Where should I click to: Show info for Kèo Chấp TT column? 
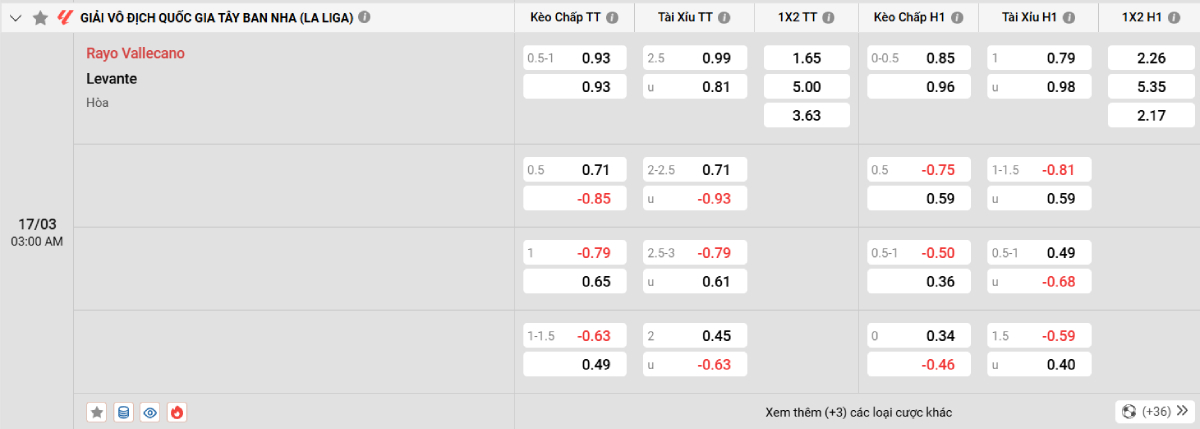point(612,18)
